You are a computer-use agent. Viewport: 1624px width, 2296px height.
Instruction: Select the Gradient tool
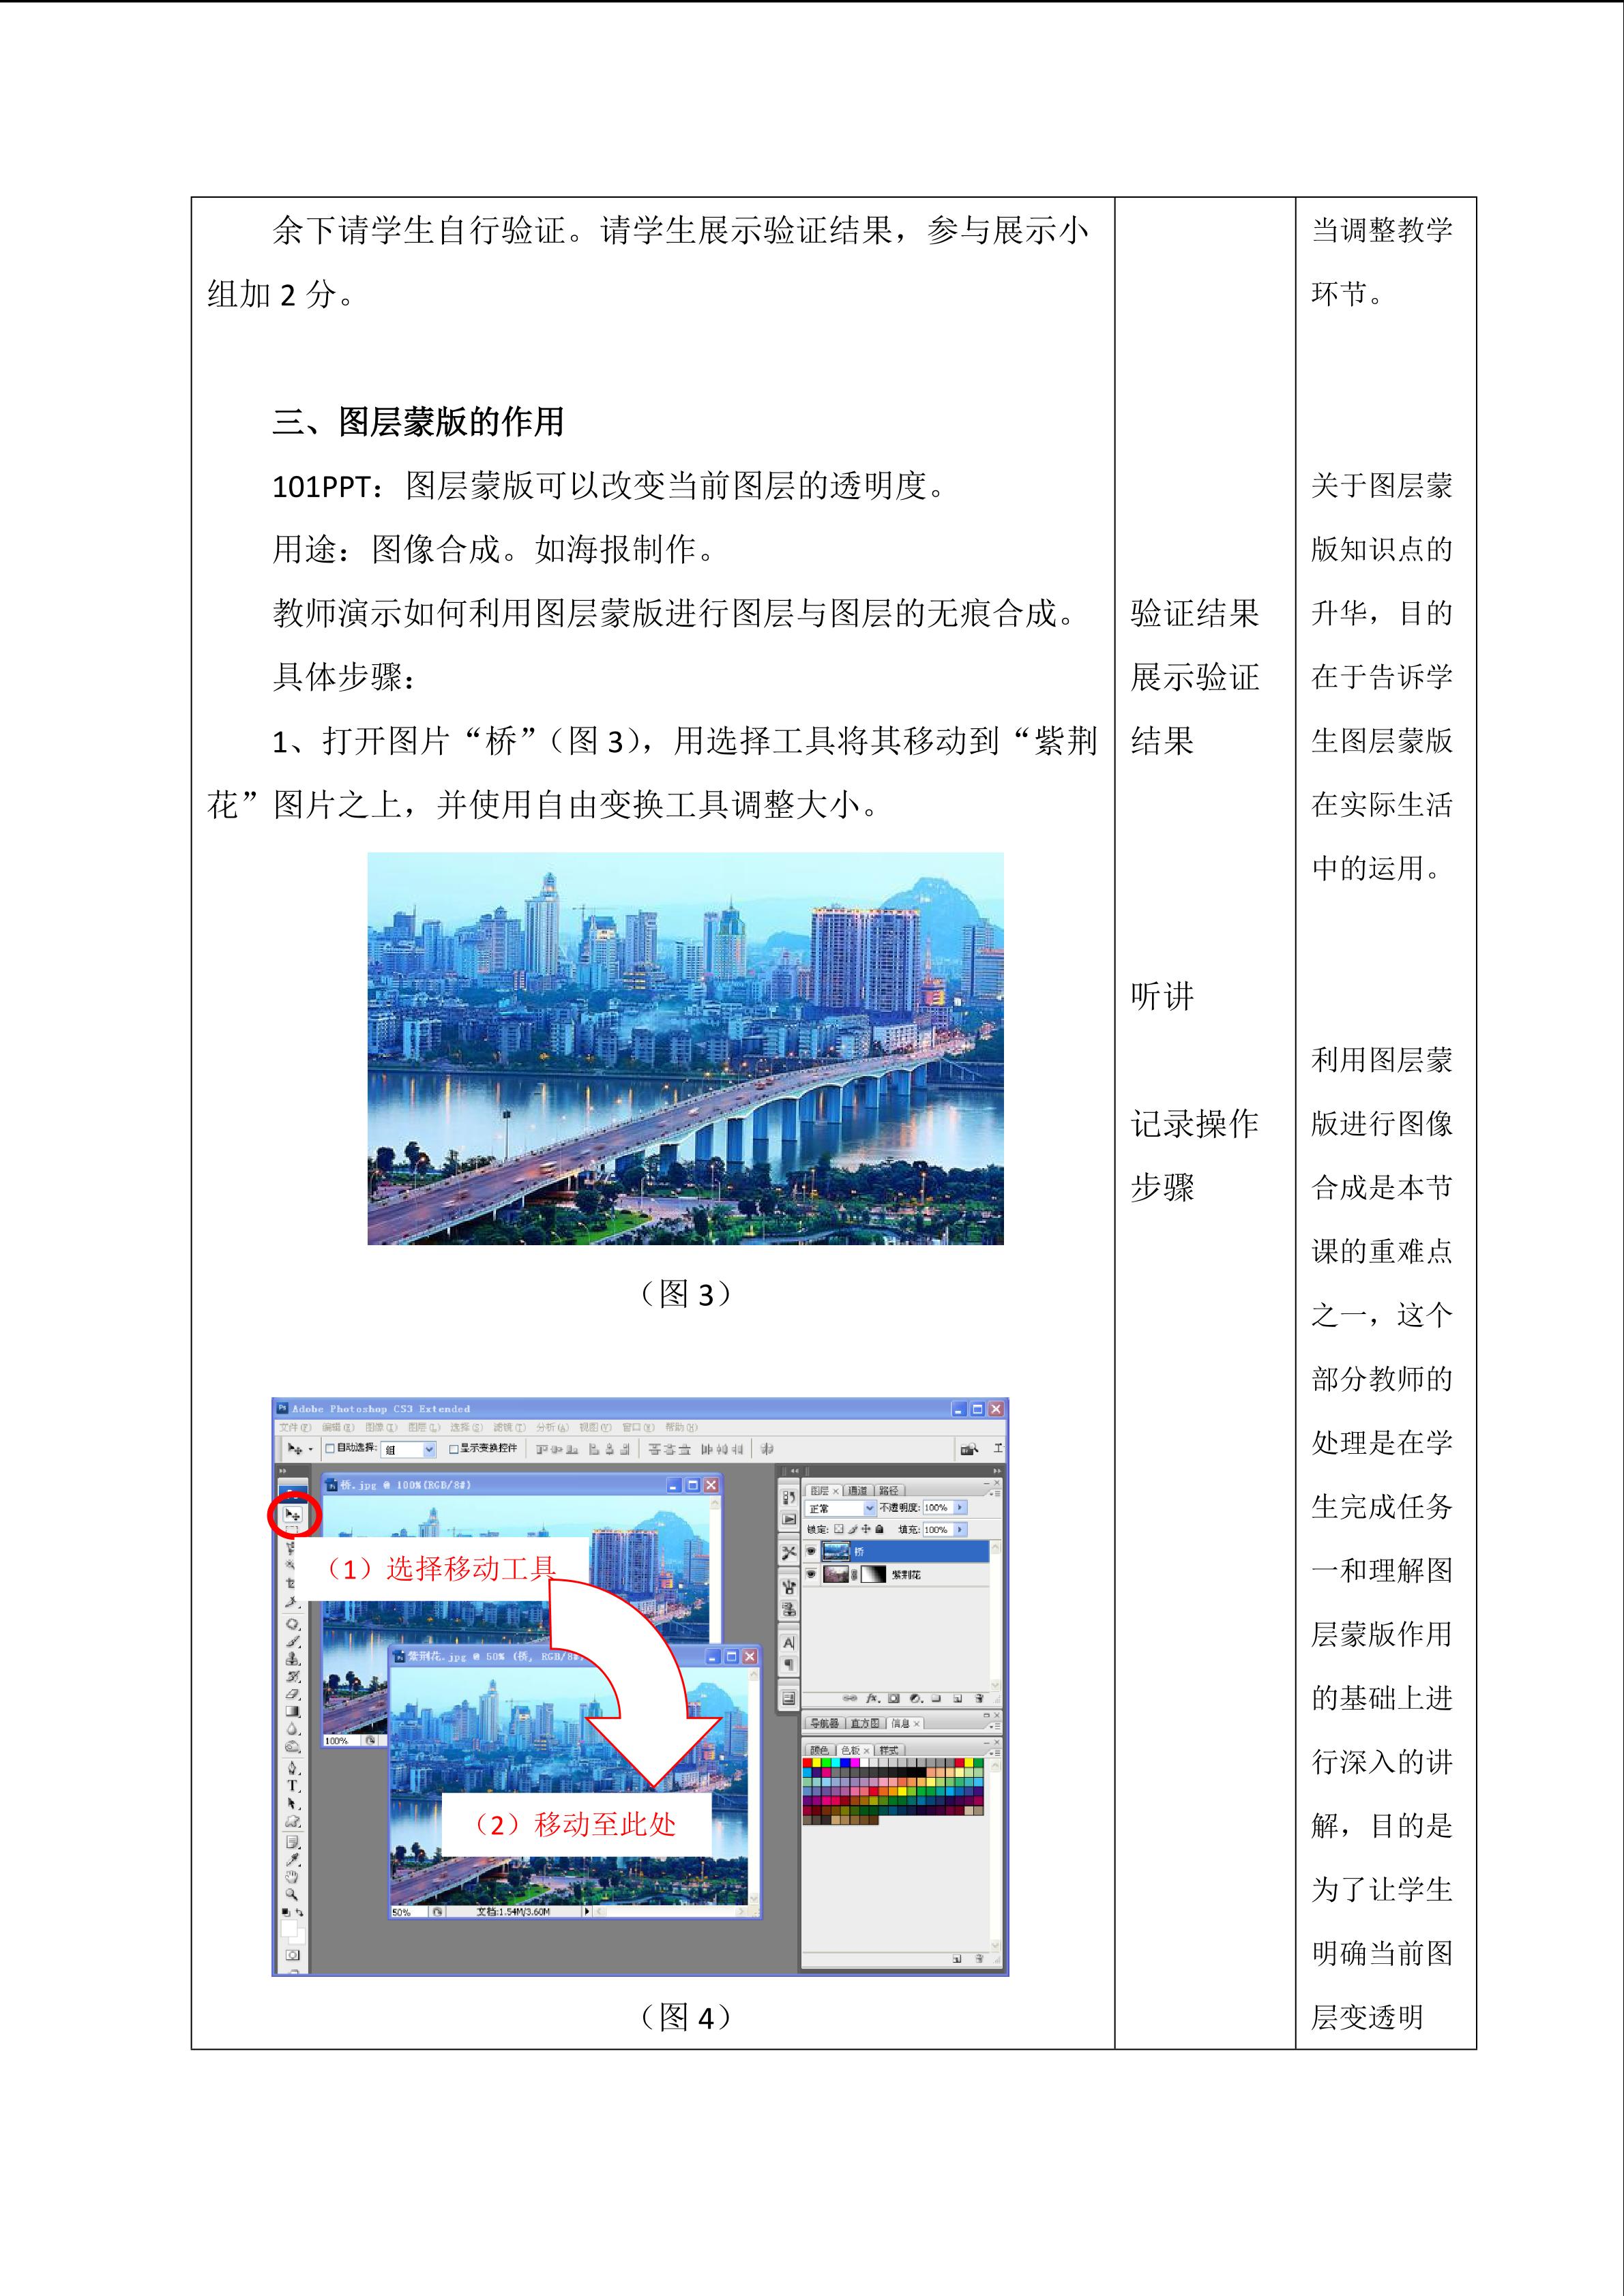click(x=293, y=1711)
